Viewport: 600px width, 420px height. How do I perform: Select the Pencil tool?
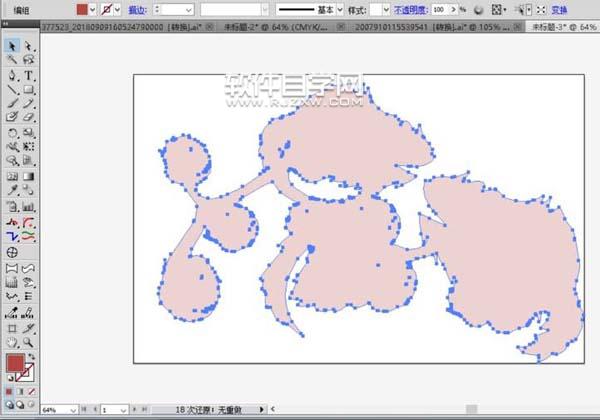point(28,103)
